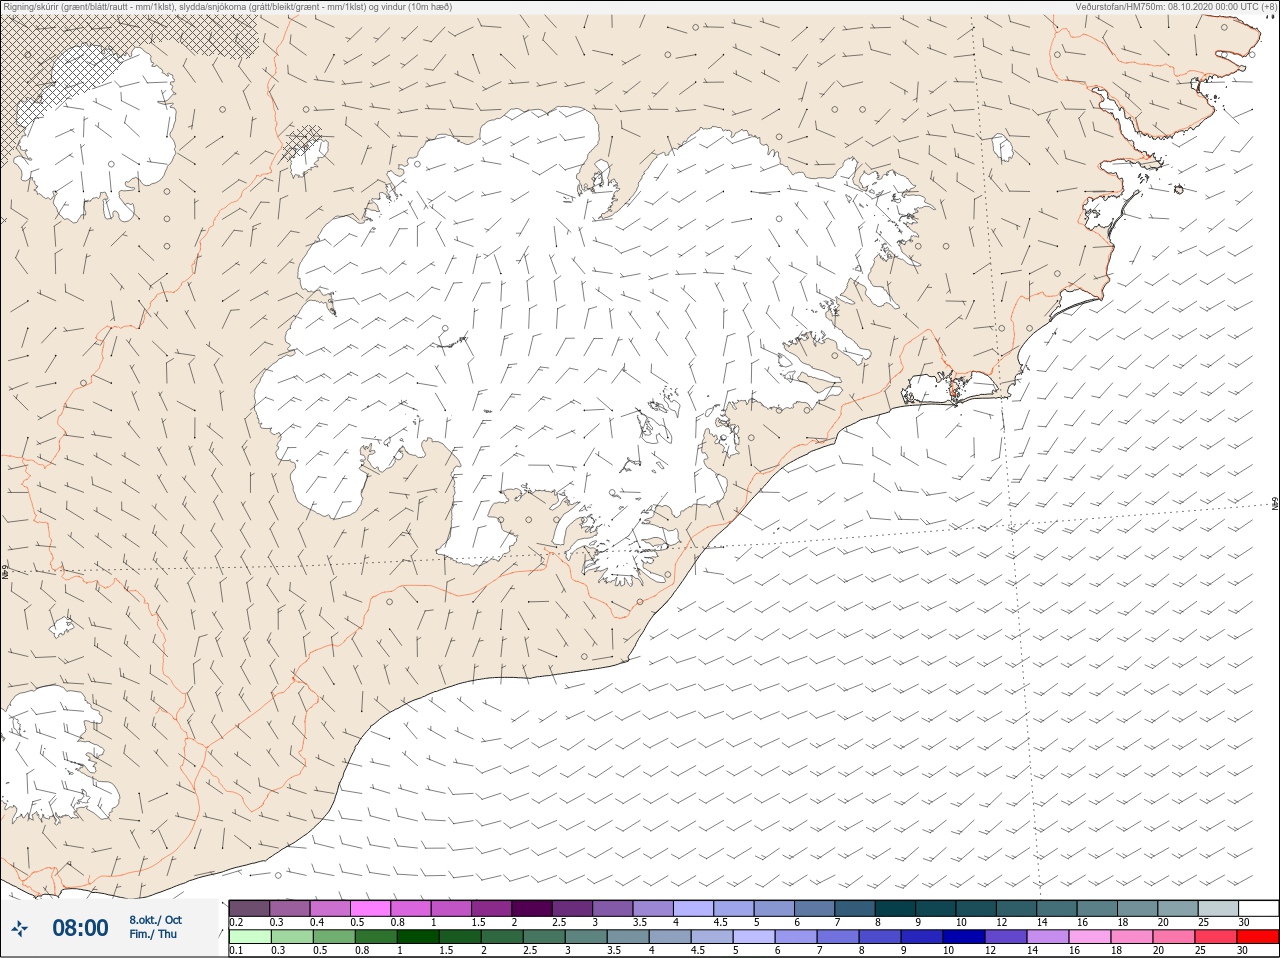Click the top-row '4.5' legend value

[x=720, y=922]
